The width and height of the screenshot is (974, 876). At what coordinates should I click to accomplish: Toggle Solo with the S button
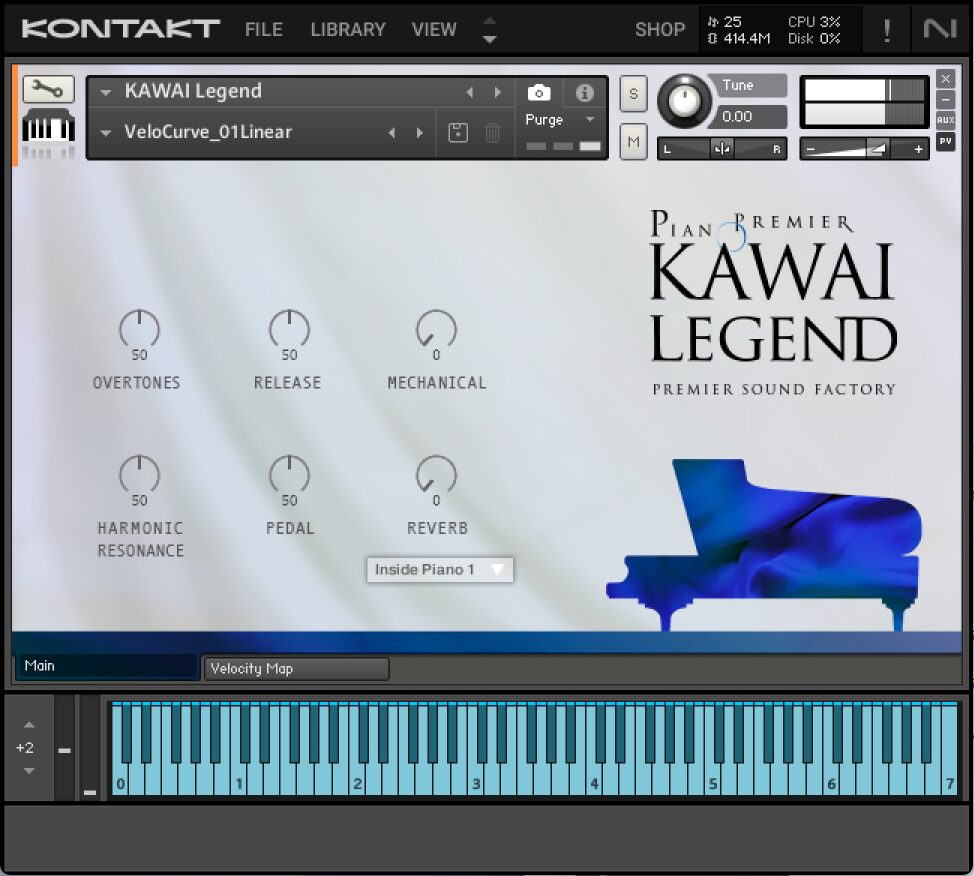pos(634,94)
